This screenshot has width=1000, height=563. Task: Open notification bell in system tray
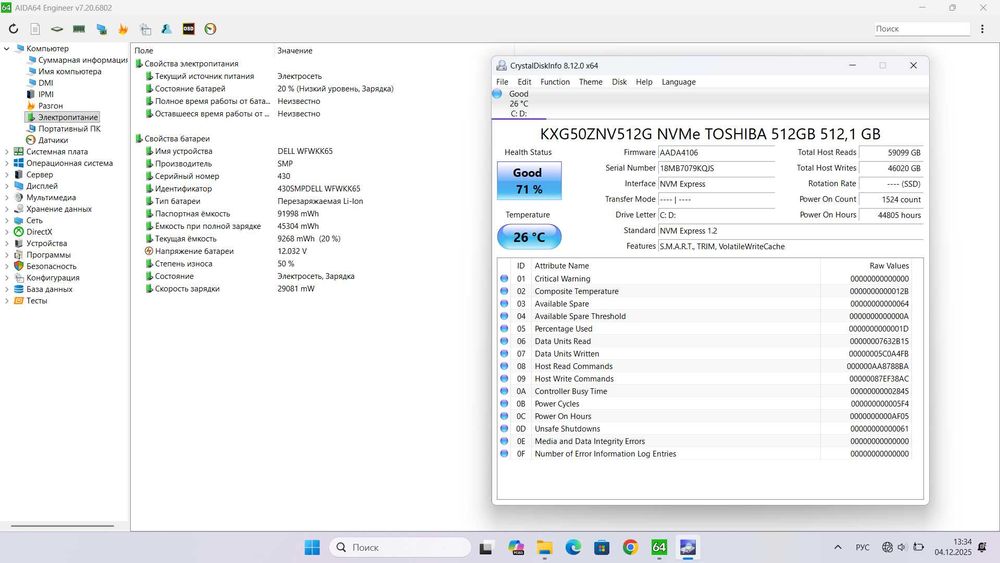tap(982, 547)
